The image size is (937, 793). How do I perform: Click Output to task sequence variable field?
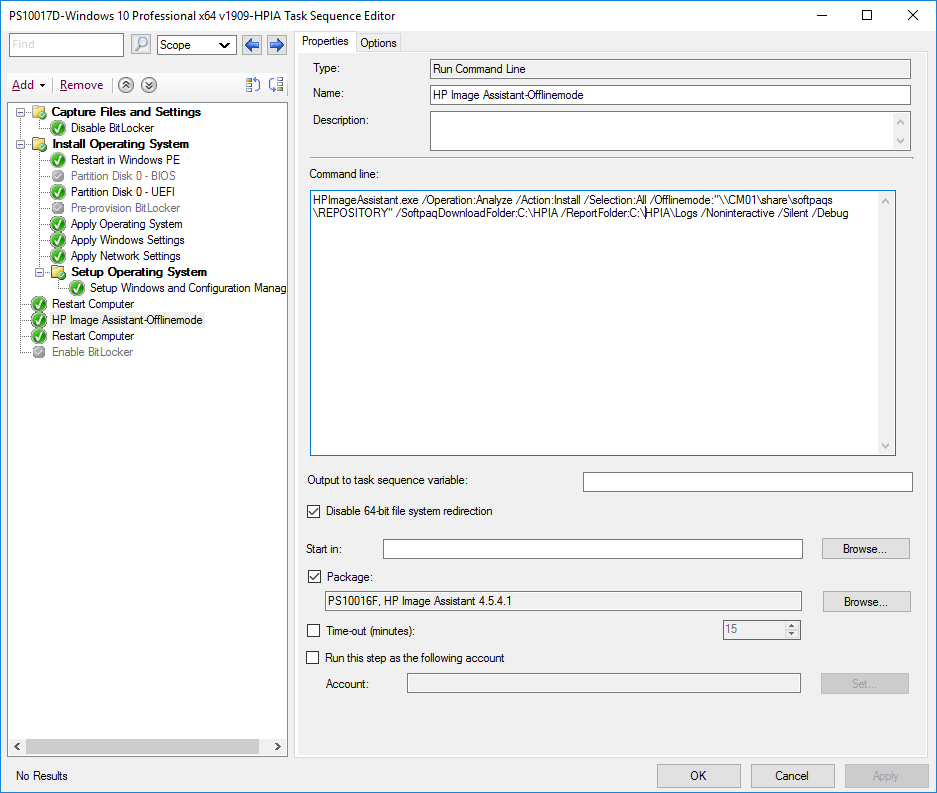click(748, 482)
